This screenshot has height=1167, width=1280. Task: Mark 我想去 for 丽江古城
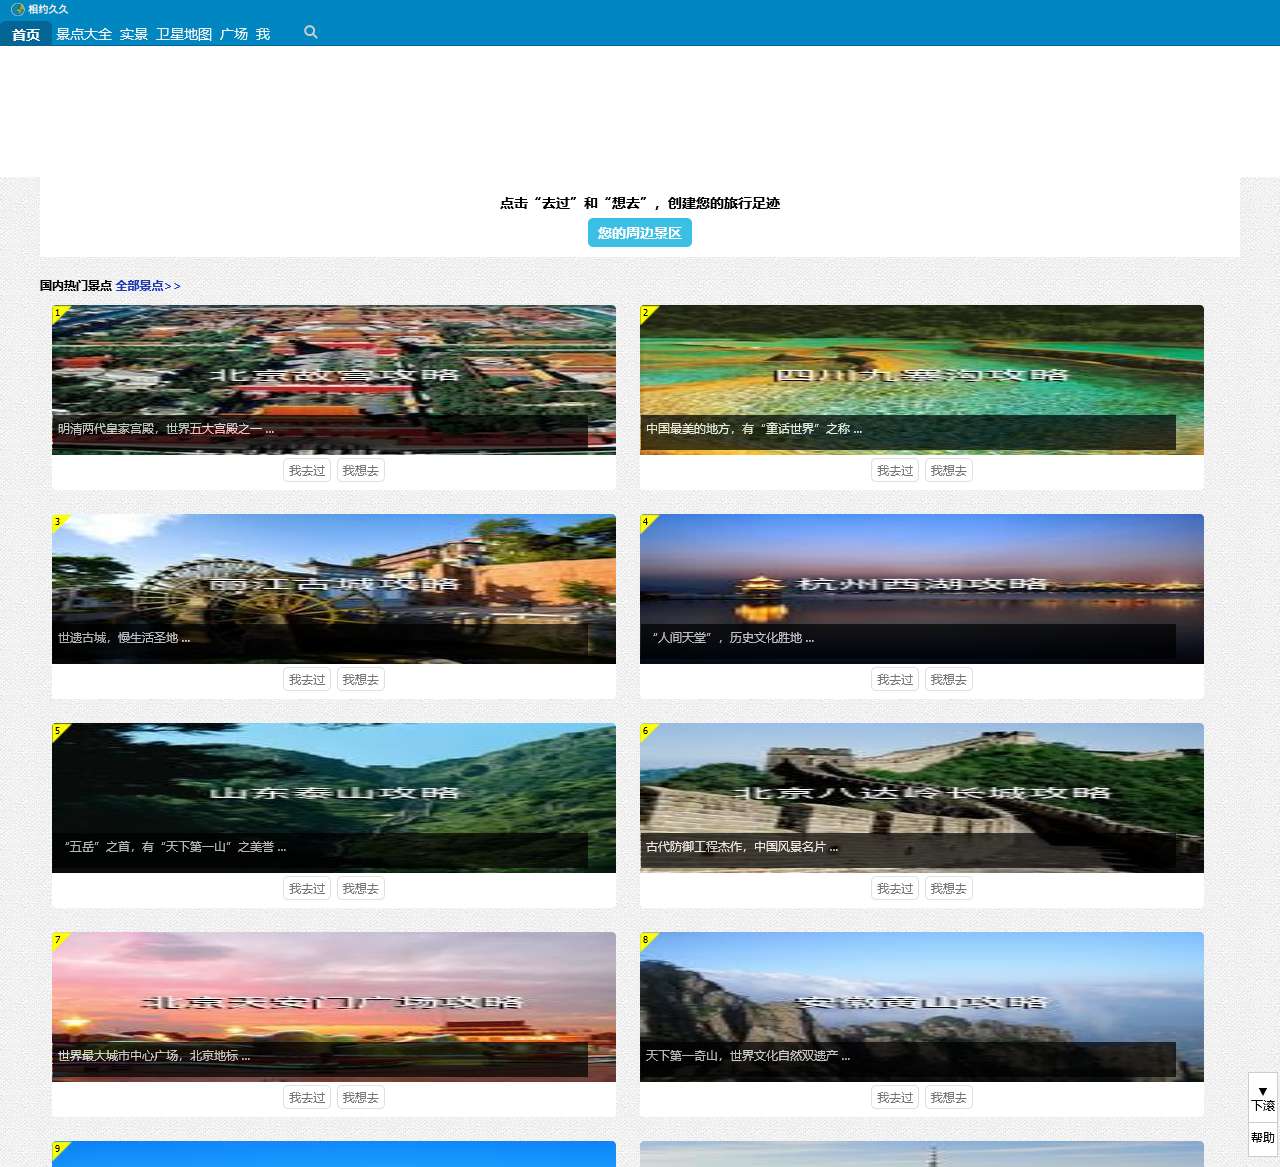[360, 680]
